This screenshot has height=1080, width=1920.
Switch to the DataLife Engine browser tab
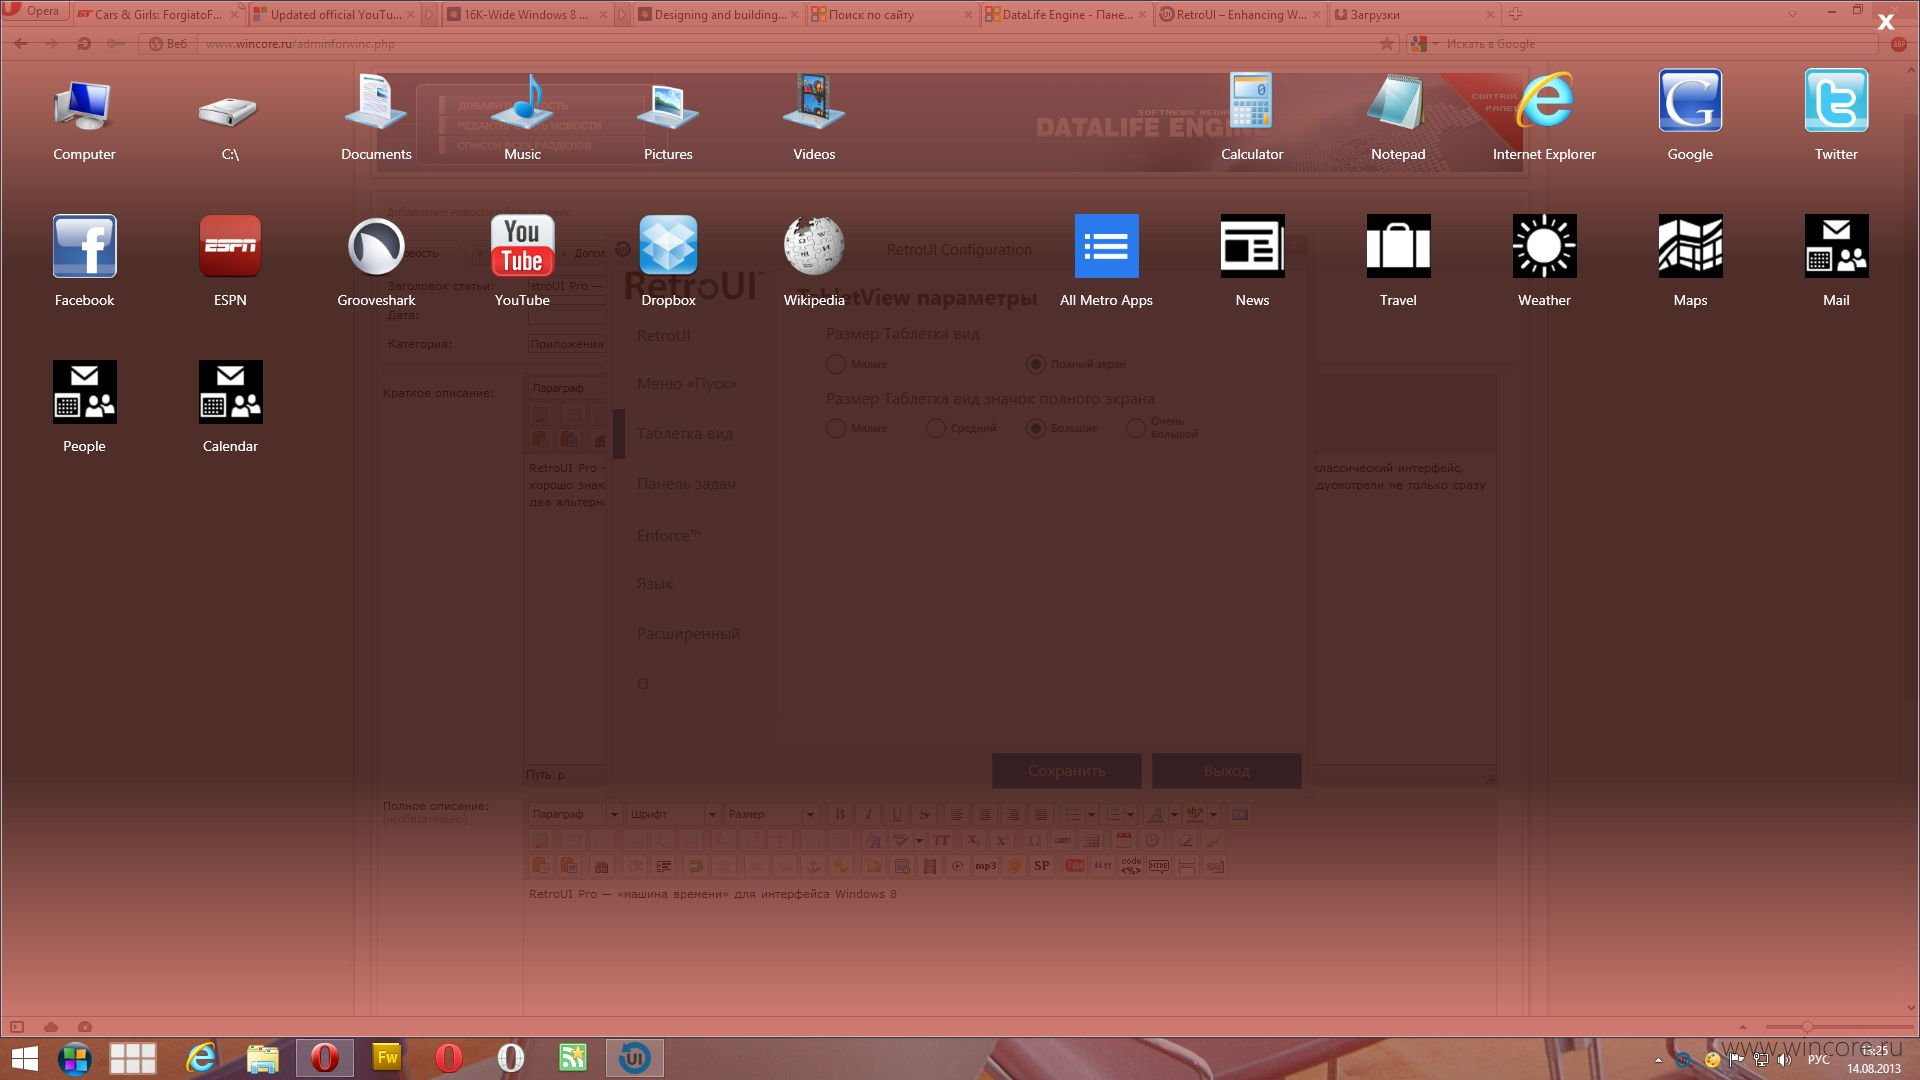click(x=1066, y=14)
